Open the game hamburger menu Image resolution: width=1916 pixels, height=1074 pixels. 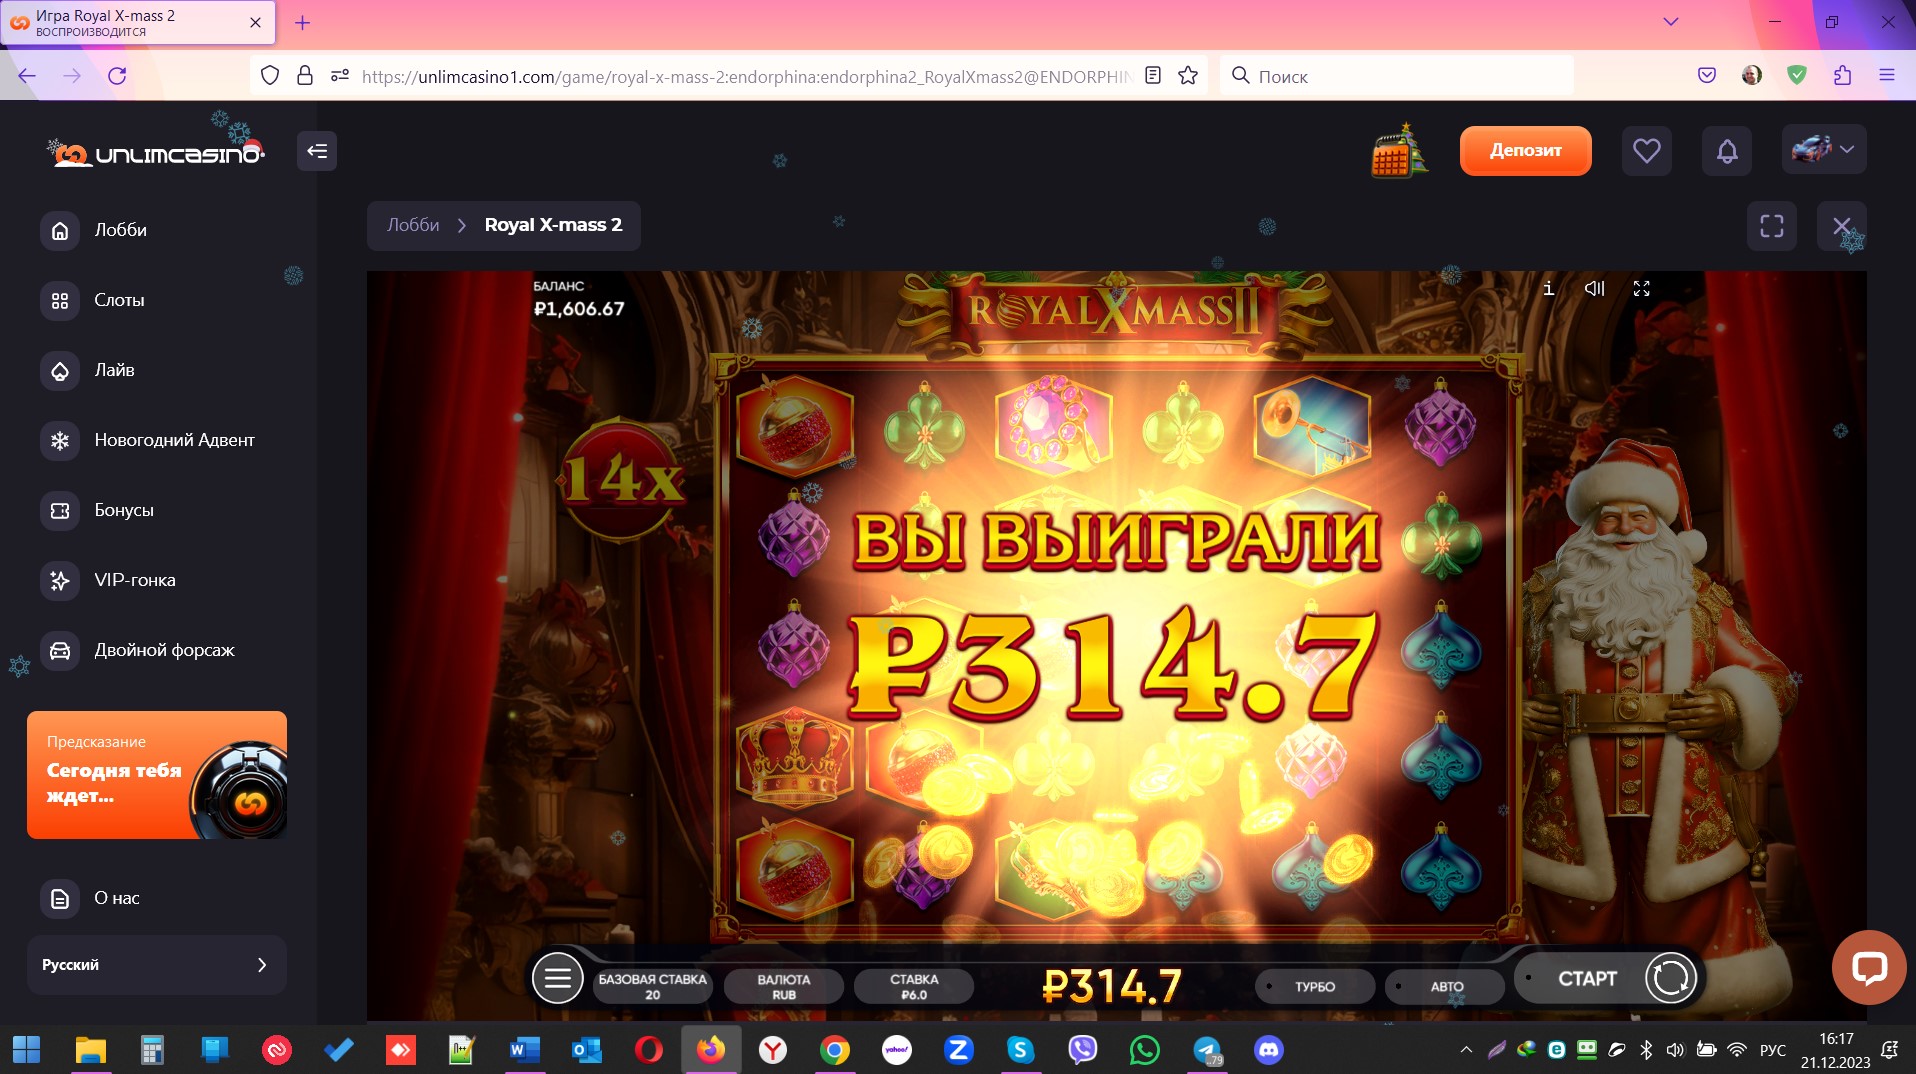pos(557,978)
